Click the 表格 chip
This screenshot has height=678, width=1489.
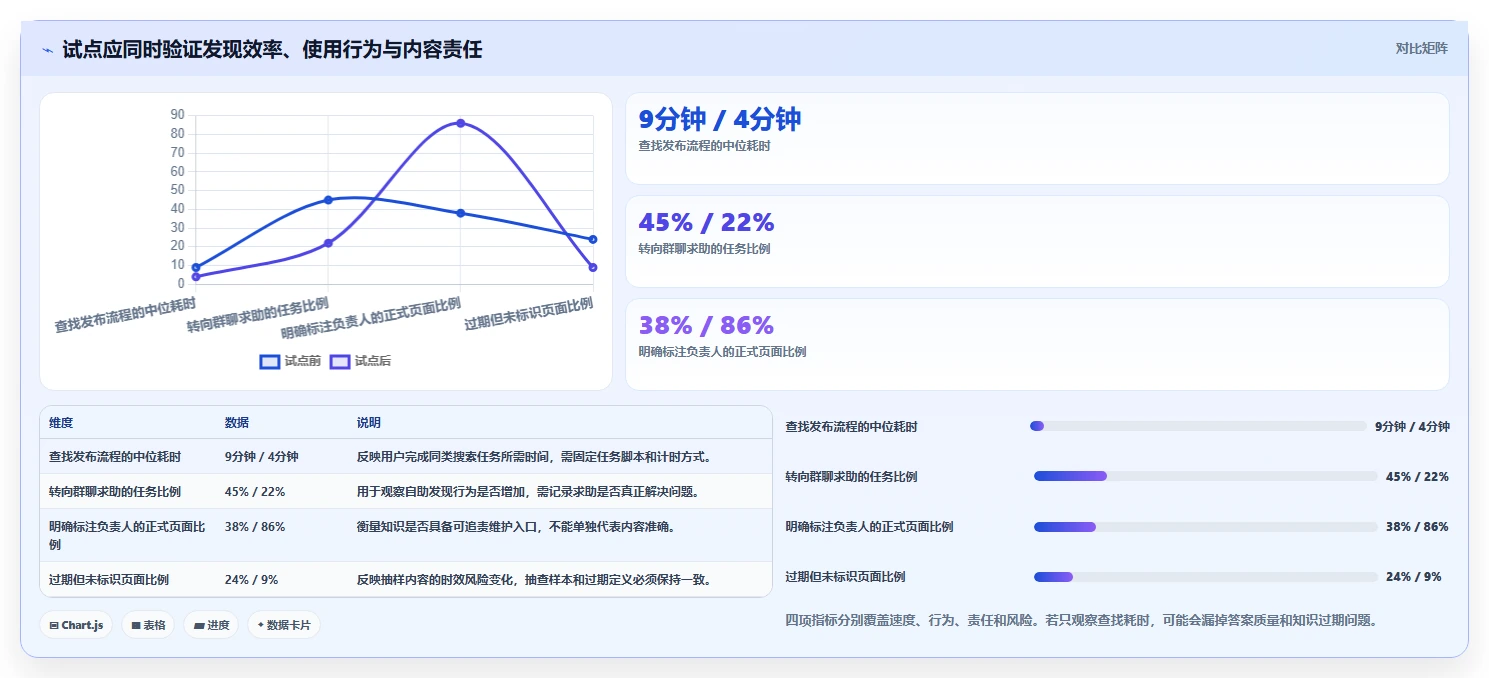pos(148,625)
